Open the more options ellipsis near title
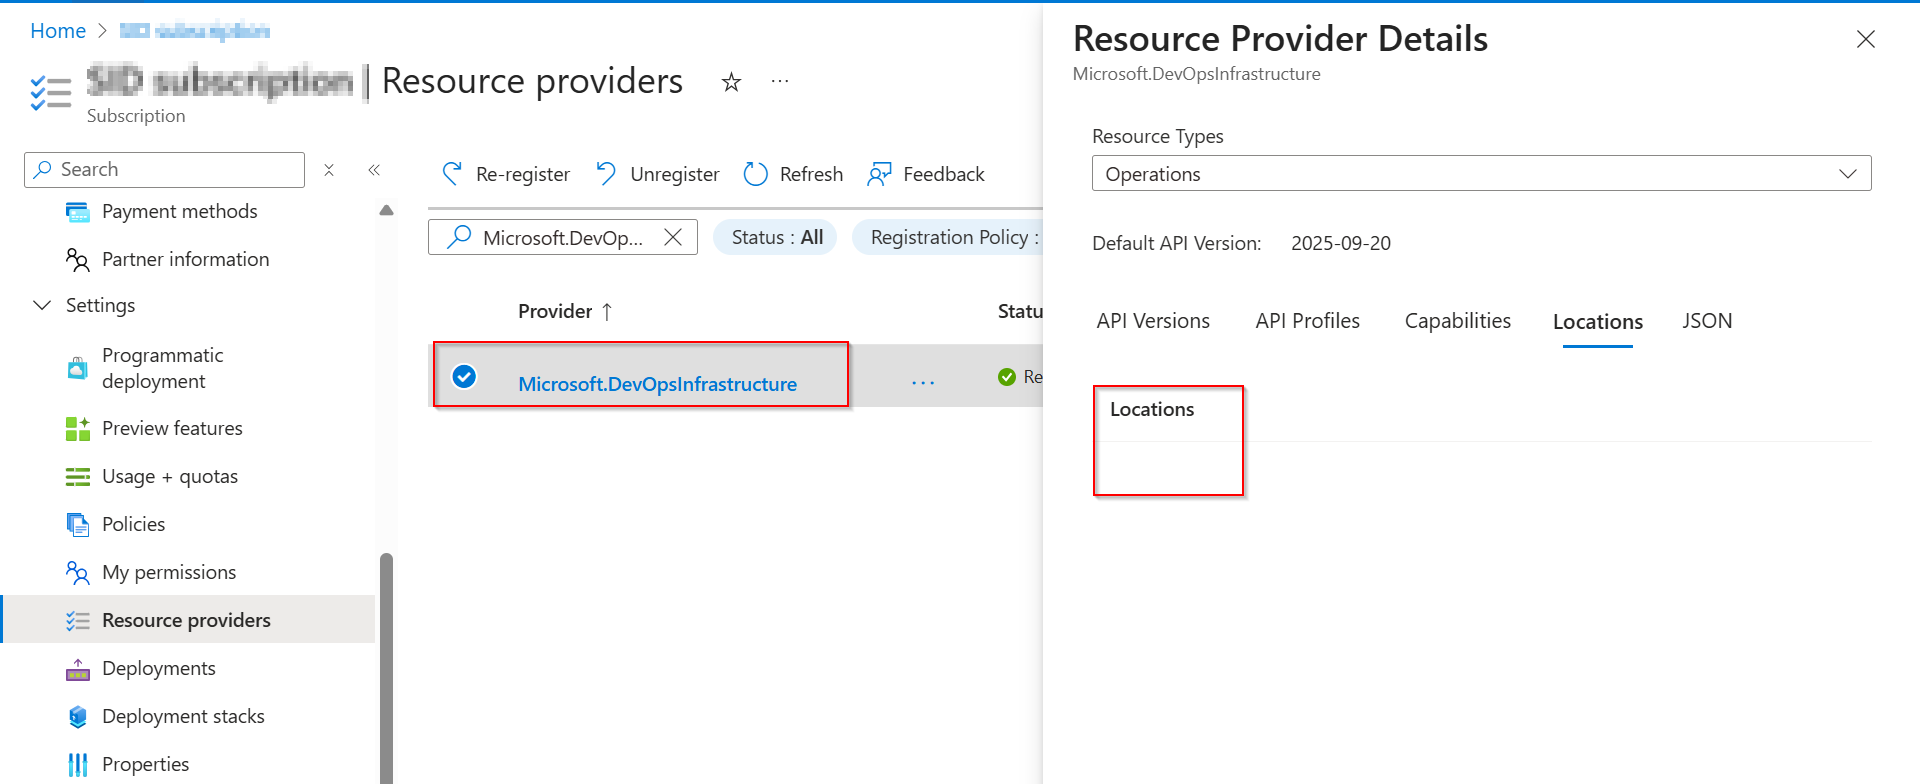 780,81
